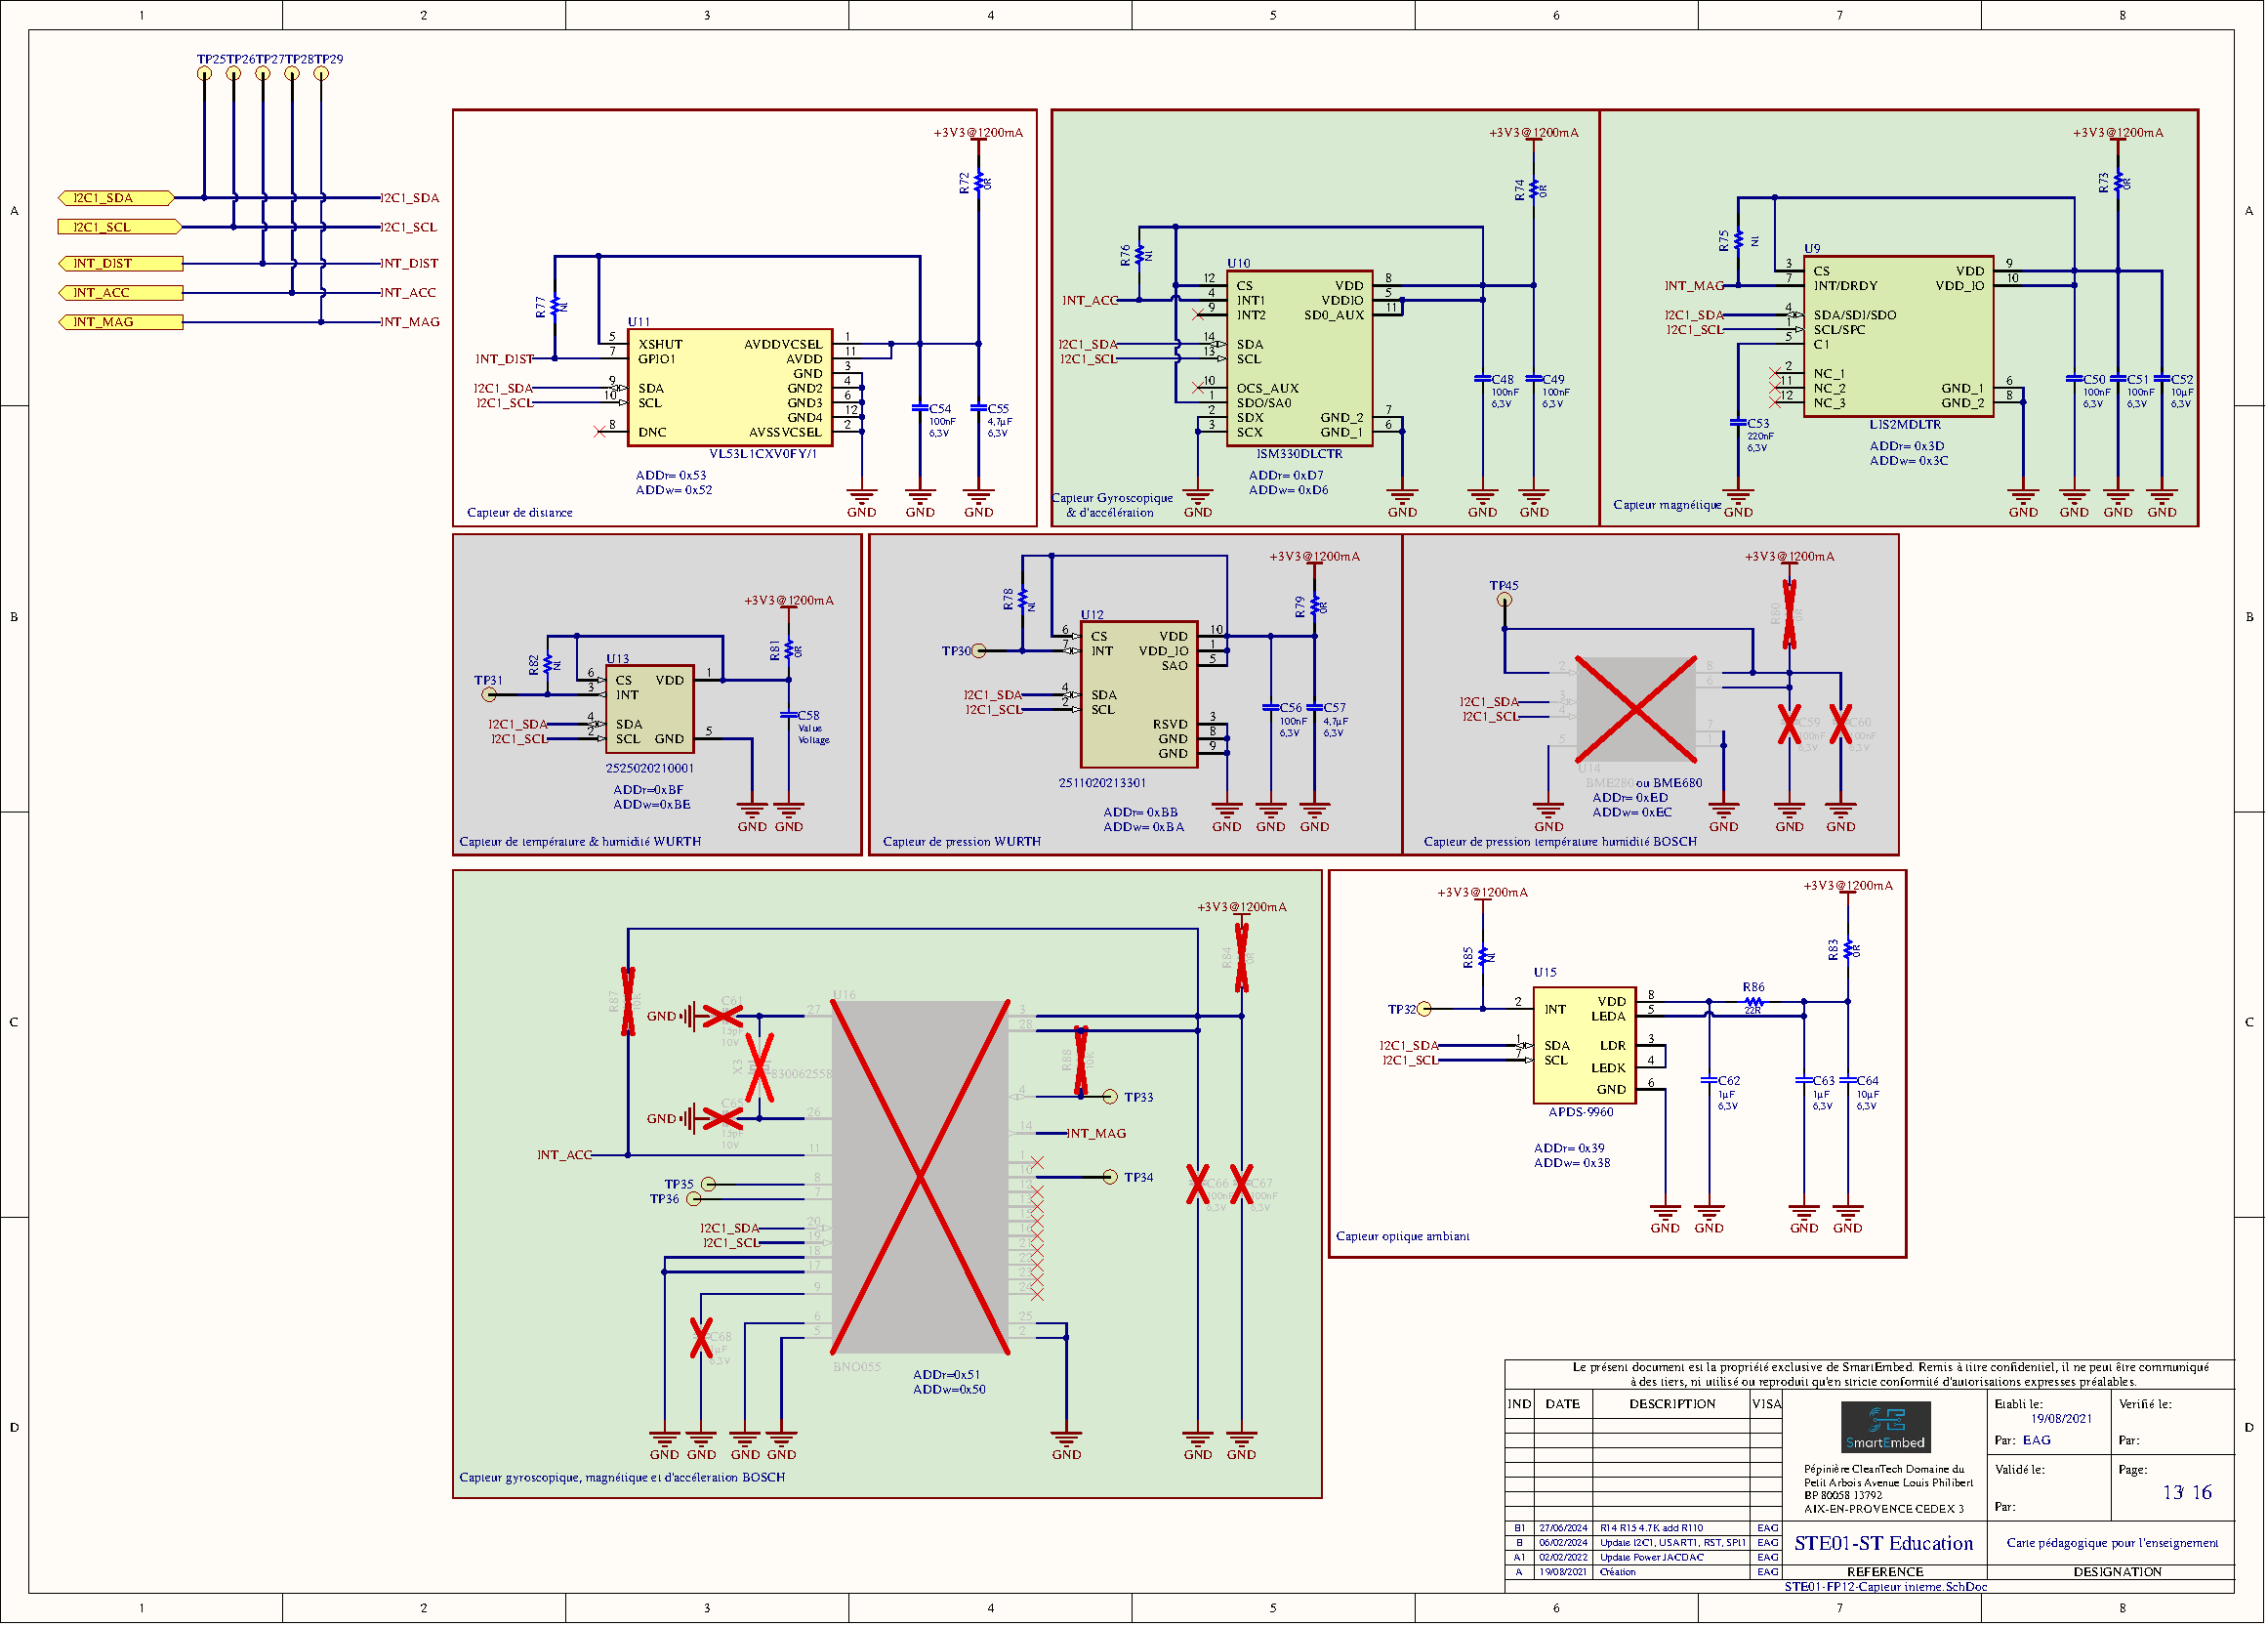
Task: Select the U10 ISM330DLCTR component body
Action: coord(1299,358)
